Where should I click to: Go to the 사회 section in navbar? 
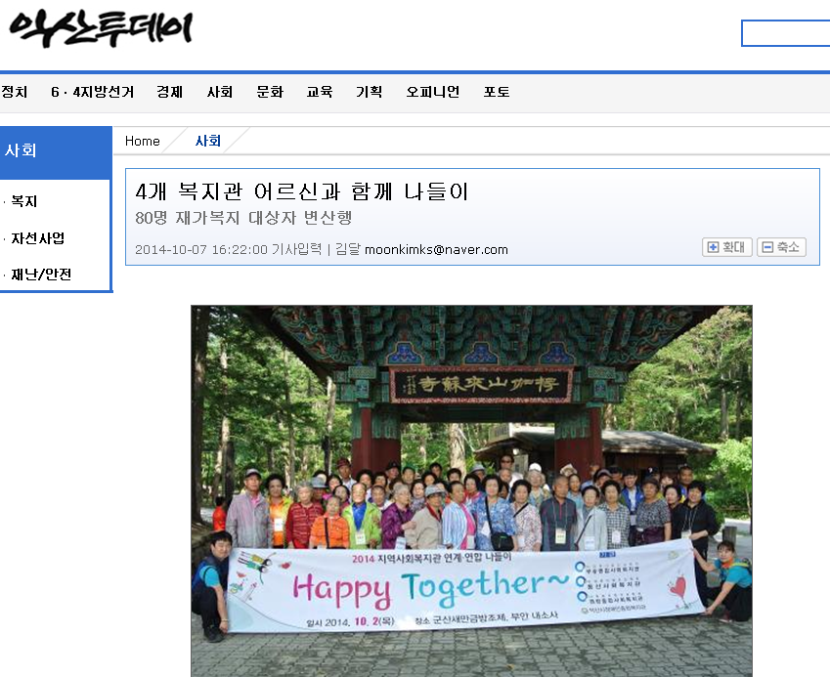coord(220,92)
